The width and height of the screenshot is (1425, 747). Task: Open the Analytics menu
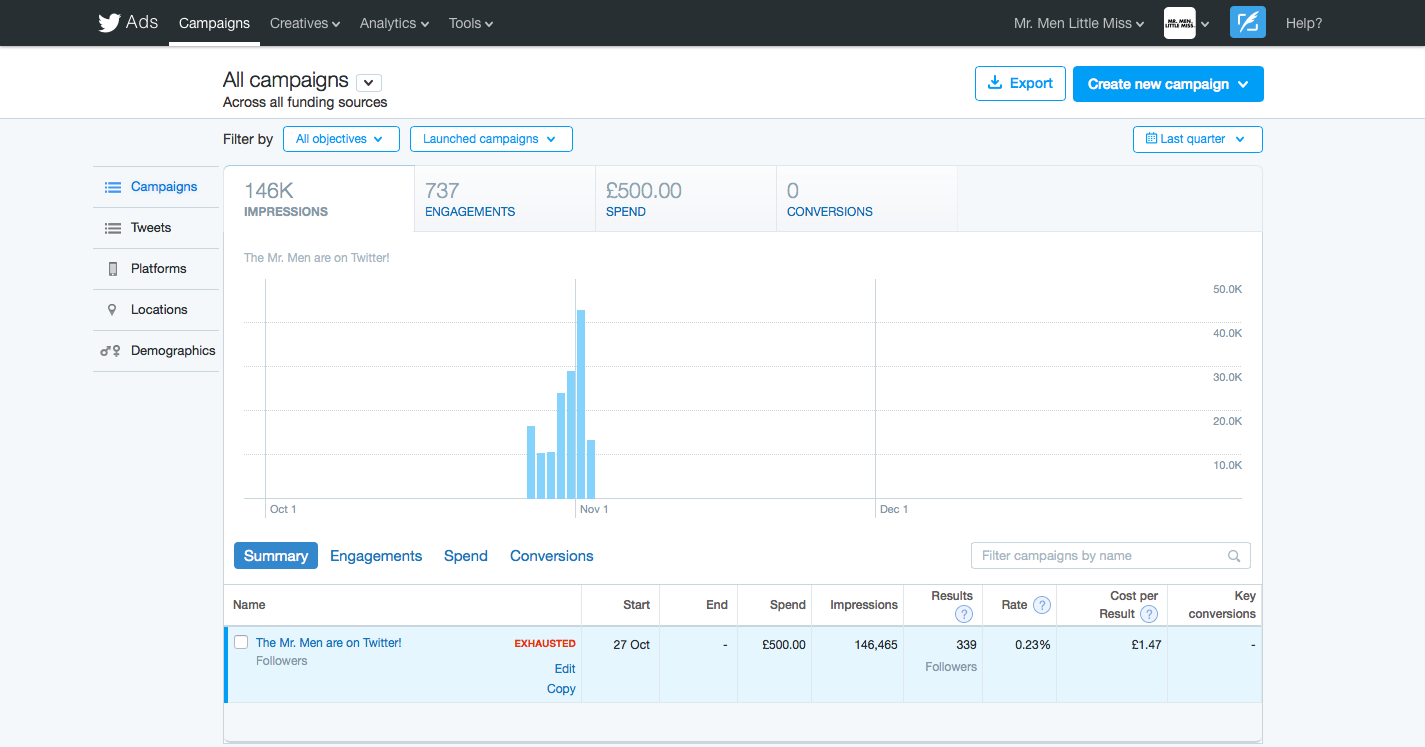pyautogui.click(x=395, y=23)
